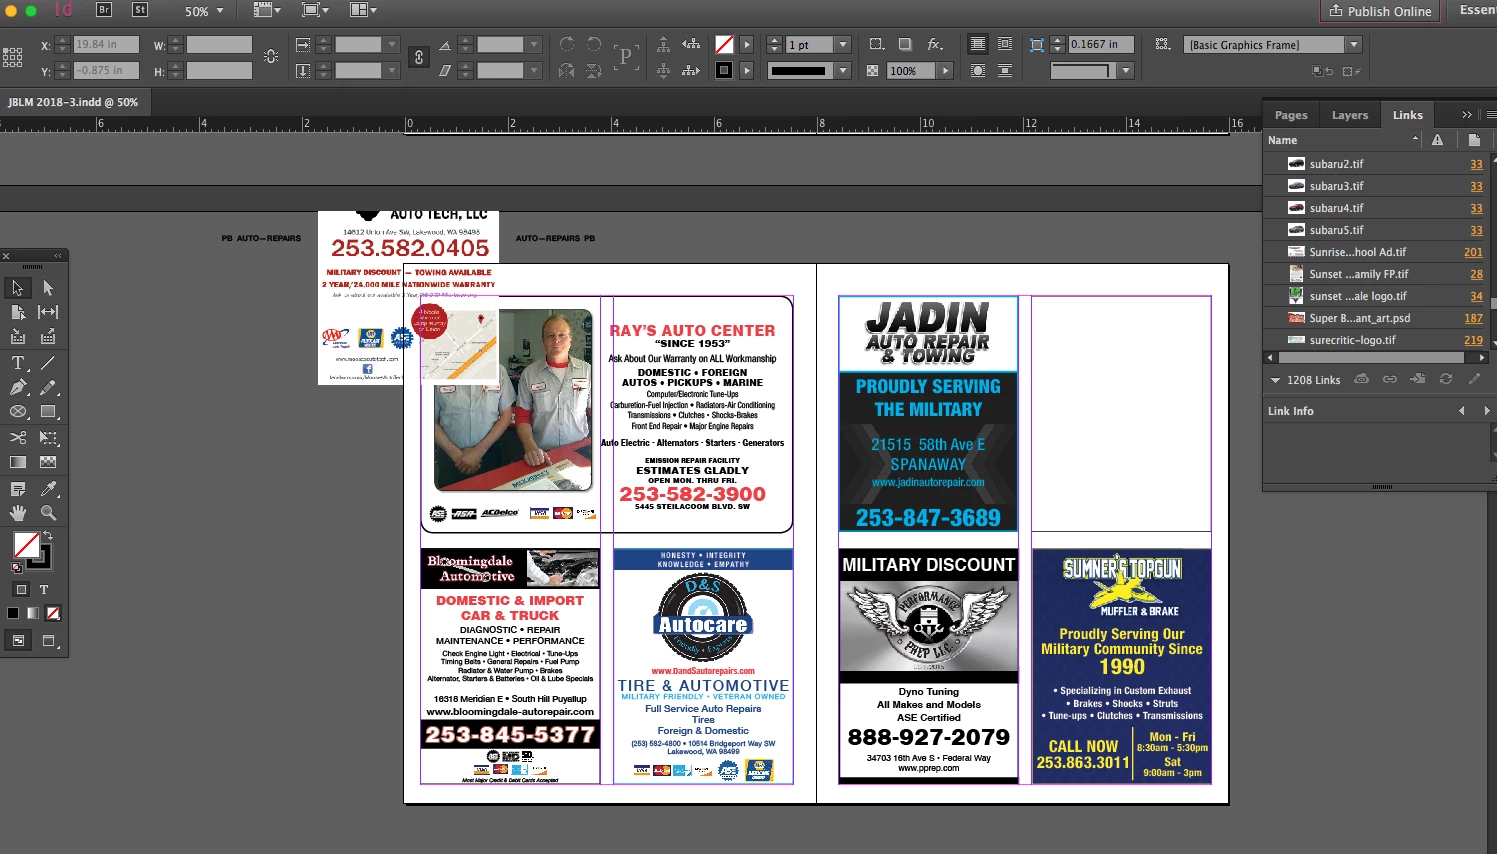Viewport: 1497px width, 854px height.
Task: Select the Content Placer tool
Action: 48,337
